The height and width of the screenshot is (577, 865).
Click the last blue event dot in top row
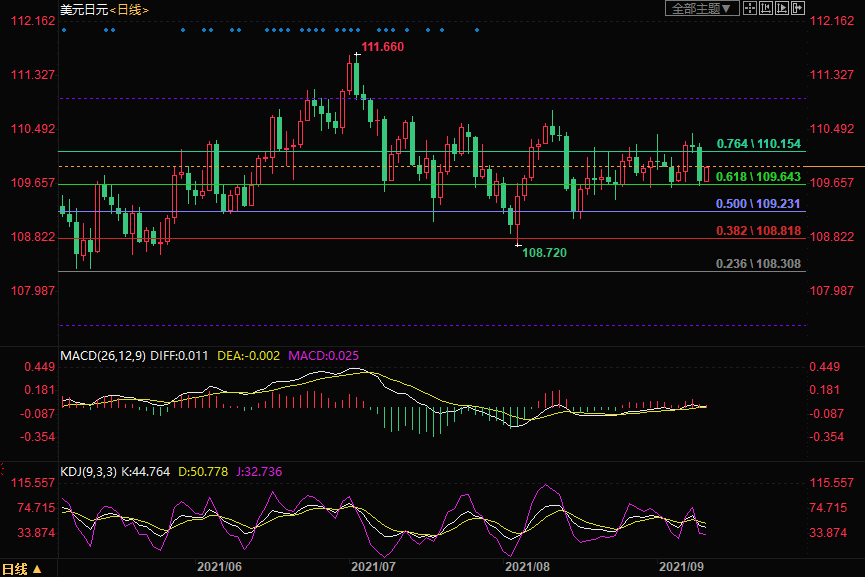click(x=477, y=30)
